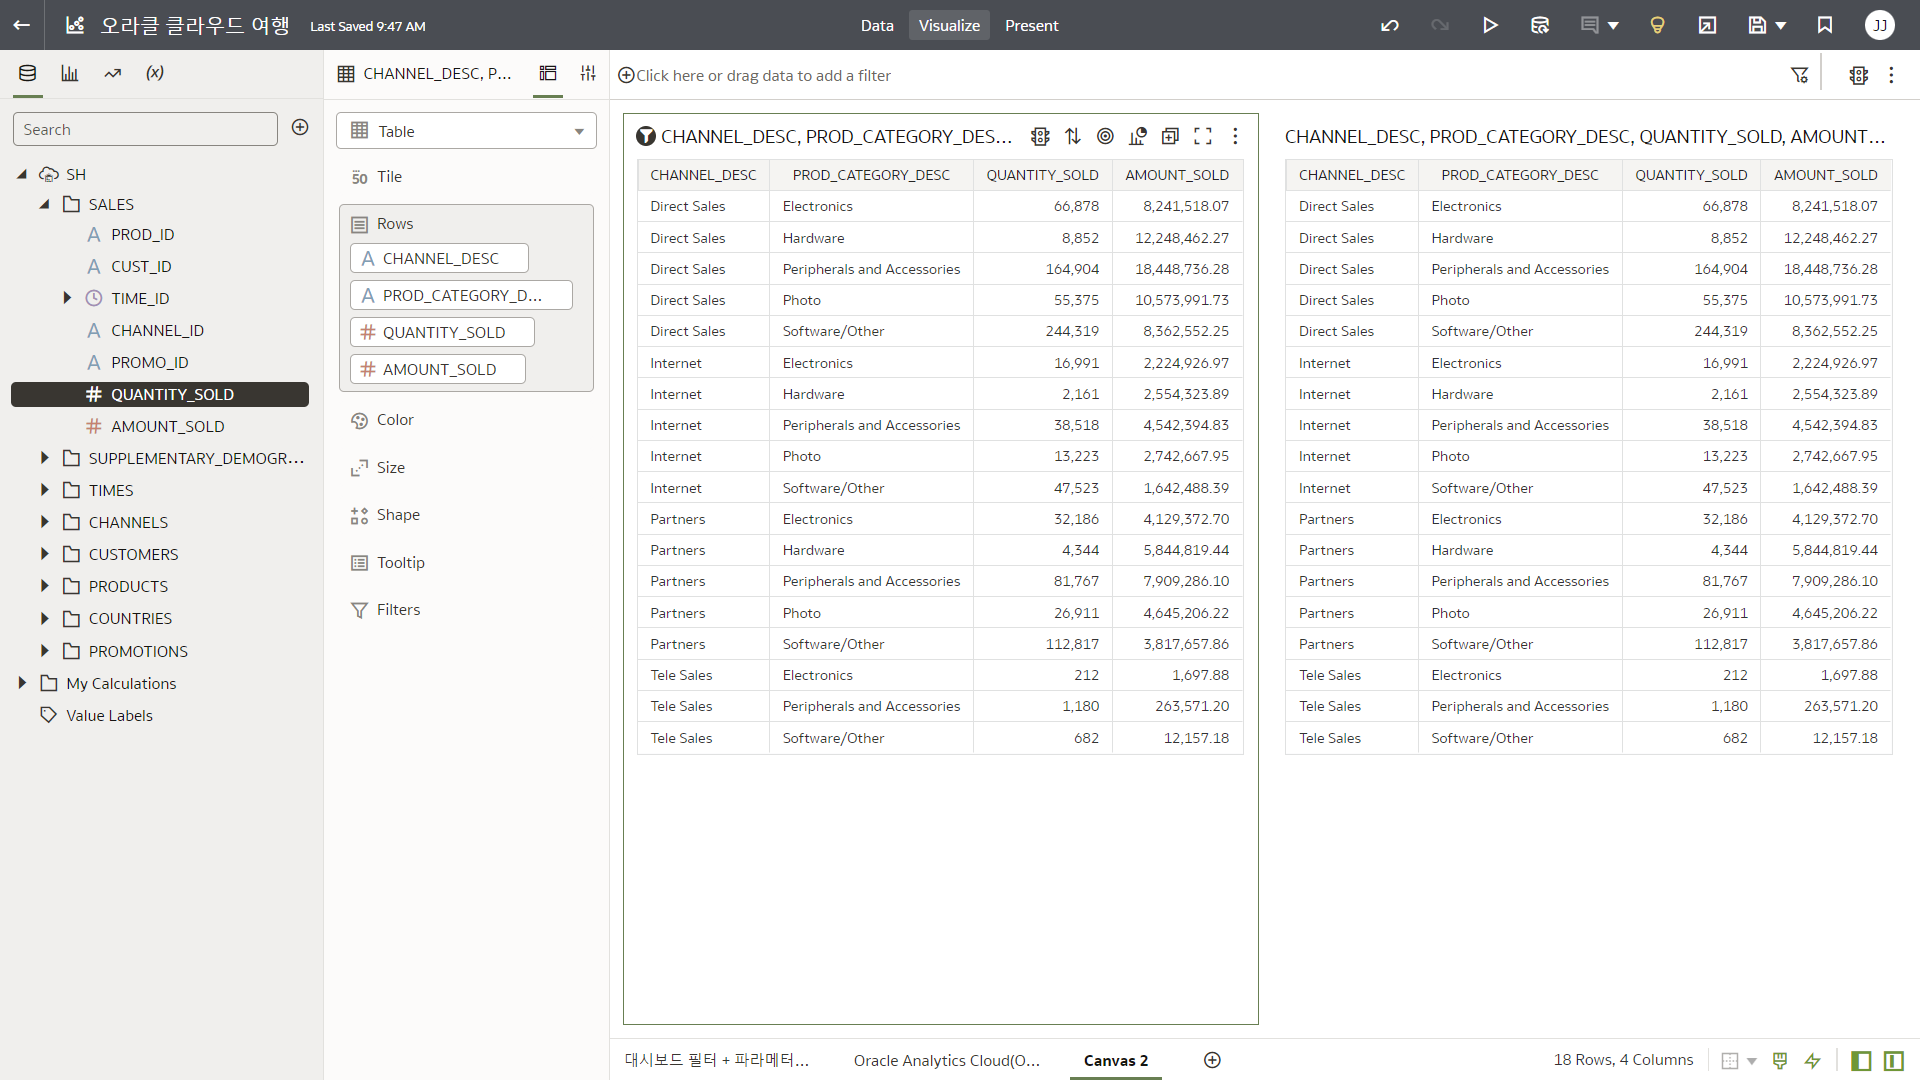Click the bookmark icon in header
The image size is (1920, 1080).
[x=1825, y=25]
